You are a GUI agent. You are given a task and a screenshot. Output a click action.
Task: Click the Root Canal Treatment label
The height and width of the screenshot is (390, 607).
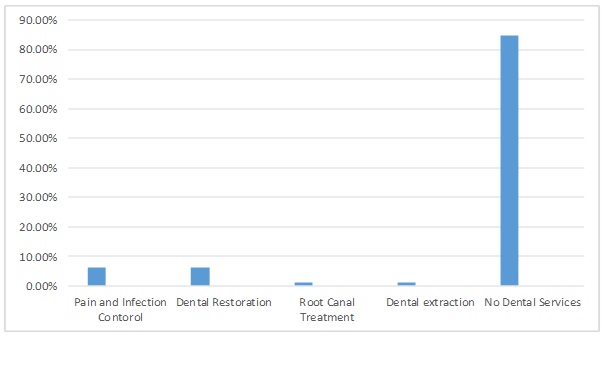[x=327, y=309]
